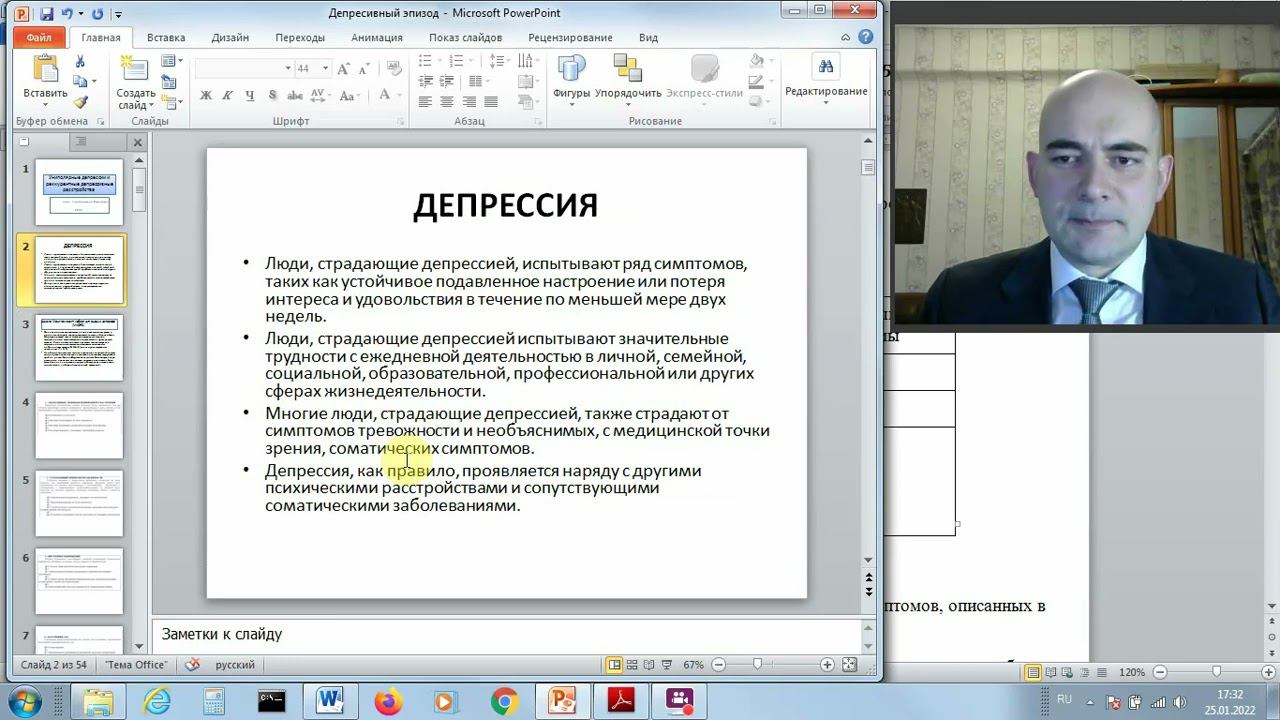This screenshot has width=1280, height=720.
Task: Fit slide to current window icon
Action: coord(849,665)
